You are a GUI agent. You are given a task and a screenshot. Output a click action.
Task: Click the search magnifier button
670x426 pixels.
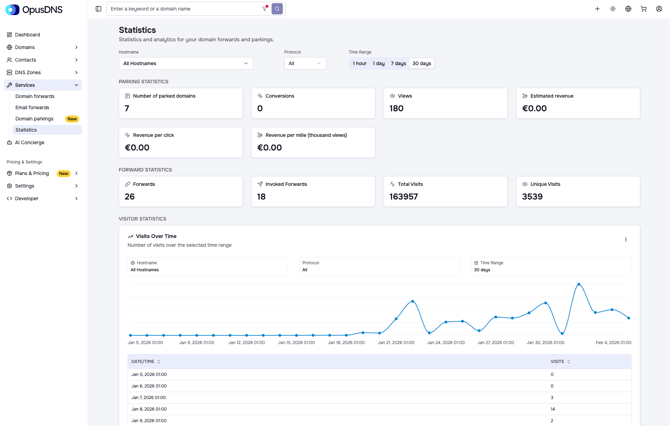point(277,9)
